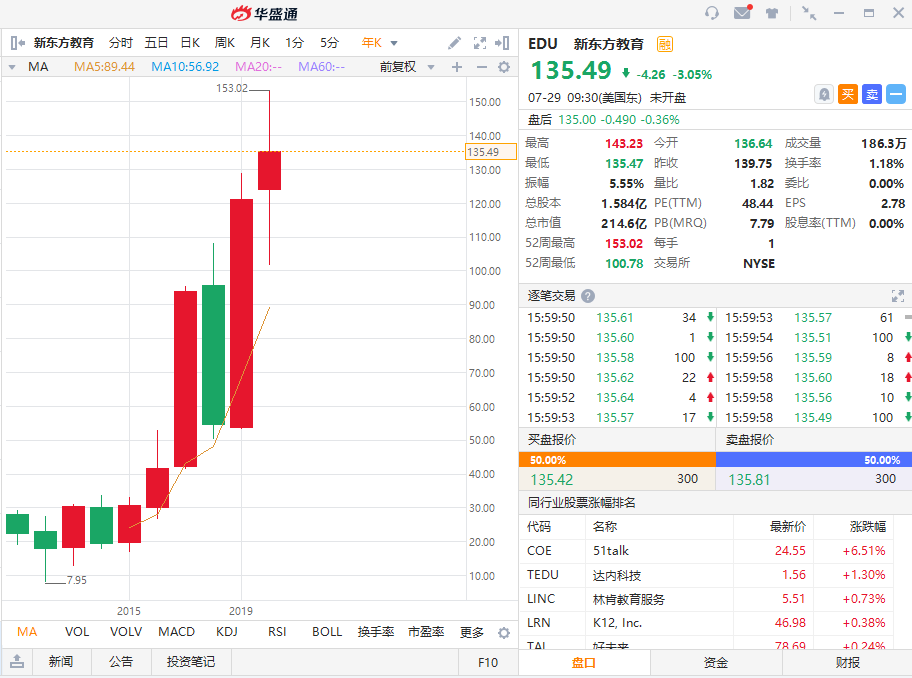
Task: Open indicator list settings gear at bottom
Action: click(x=504, y=633)
